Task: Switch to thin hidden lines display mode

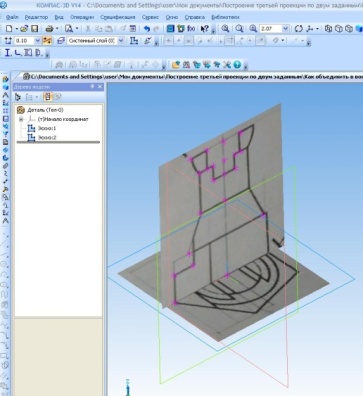Action: (x=349, y=29)
